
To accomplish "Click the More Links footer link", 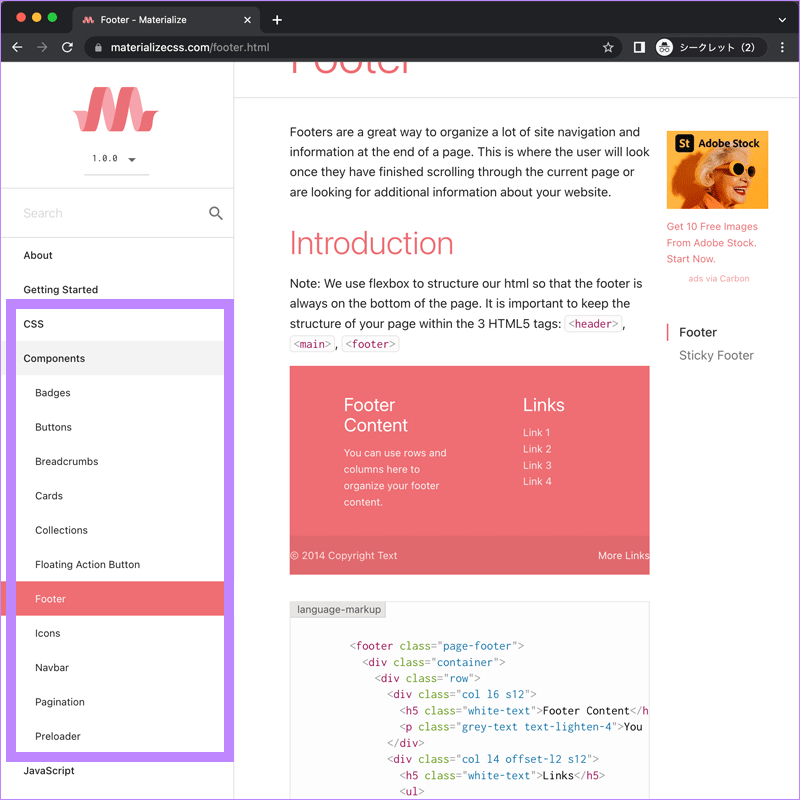I will [x=623, y=556].
